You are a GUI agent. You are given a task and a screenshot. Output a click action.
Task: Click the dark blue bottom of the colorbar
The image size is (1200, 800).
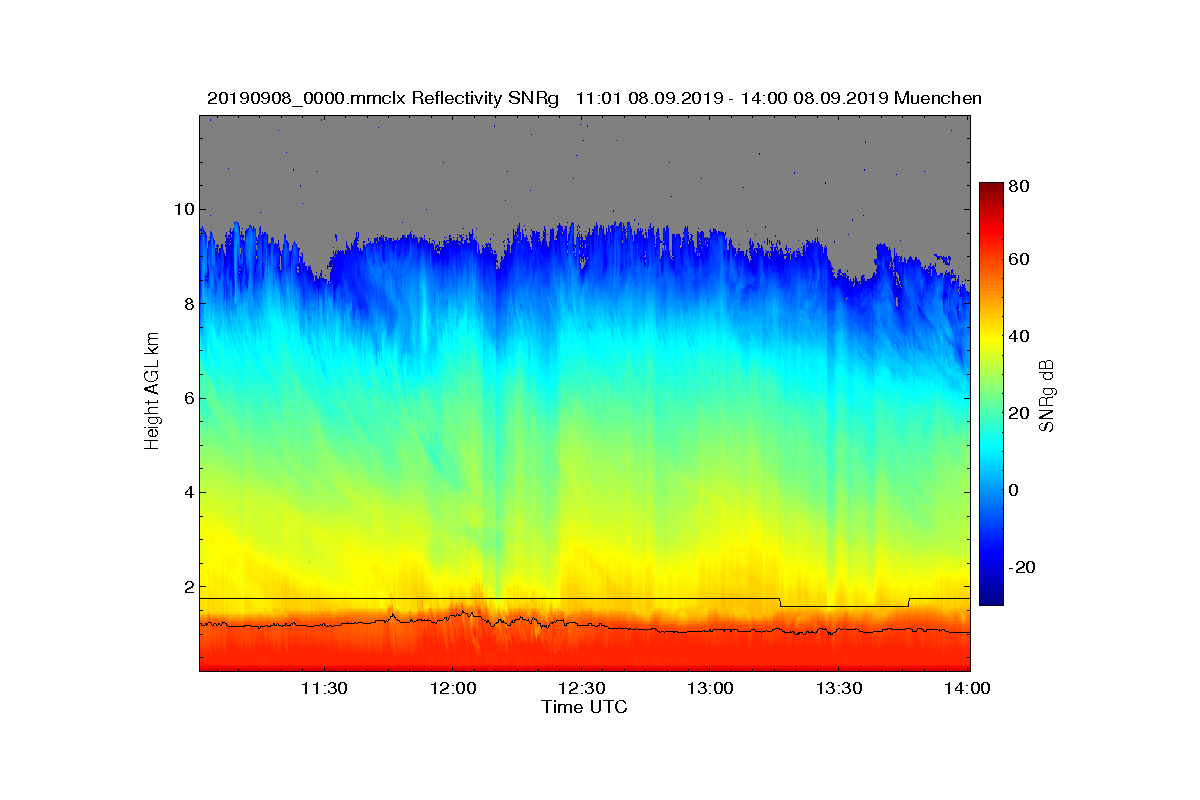click(991, 597)
